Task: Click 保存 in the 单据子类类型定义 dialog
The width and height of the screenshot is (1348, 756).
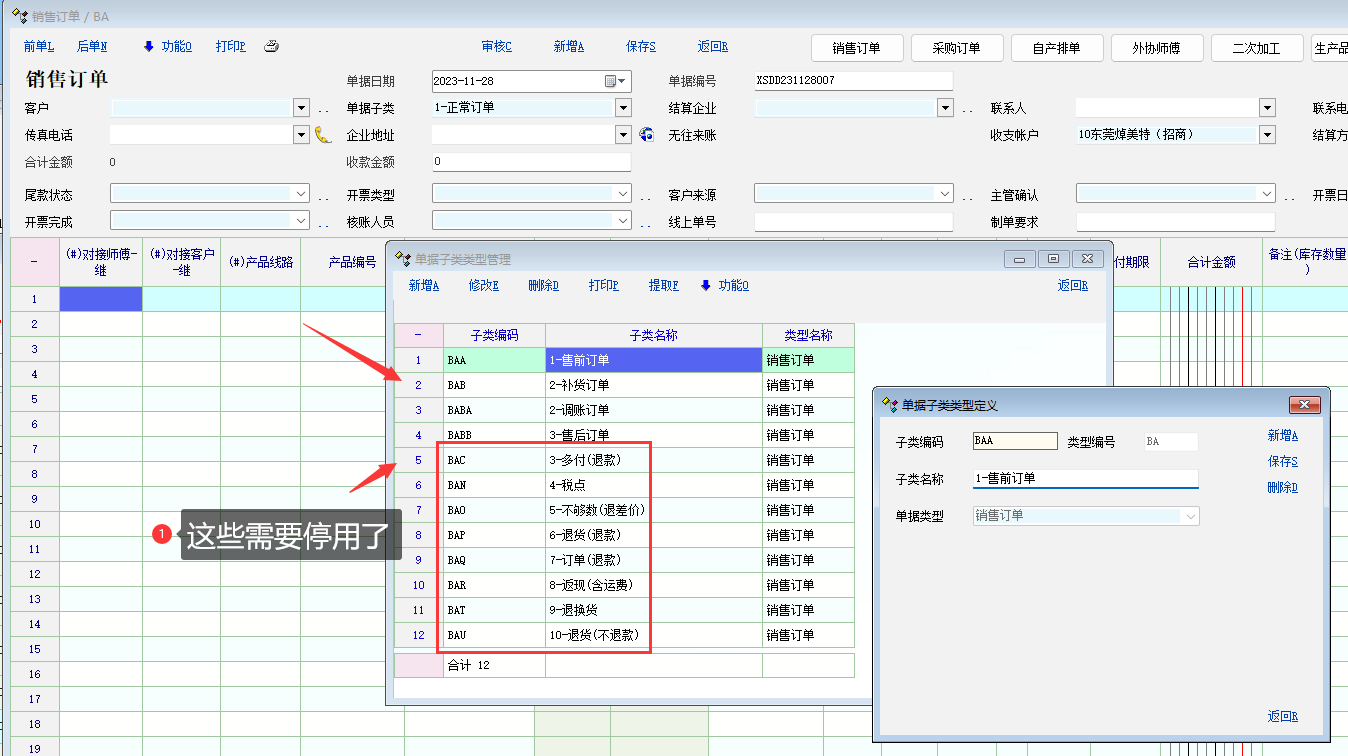Action: pyautogui.click(x=1282, y=462)
